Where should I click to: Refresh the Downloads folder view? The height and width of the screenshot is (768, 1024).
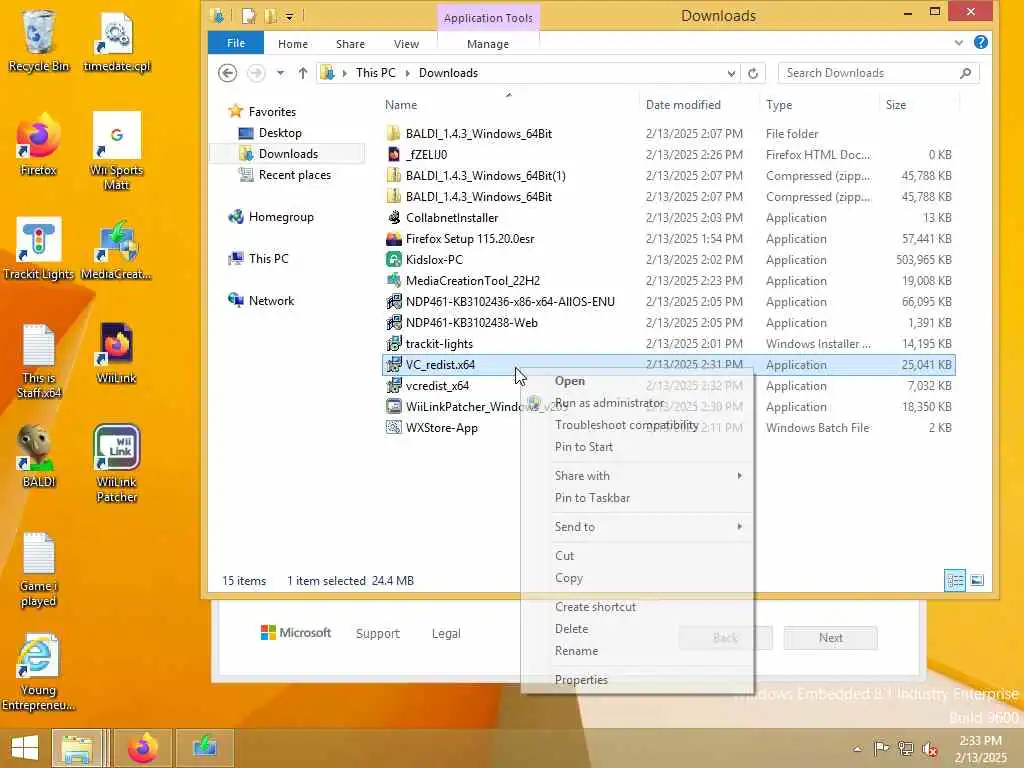(x=753, y=73)
